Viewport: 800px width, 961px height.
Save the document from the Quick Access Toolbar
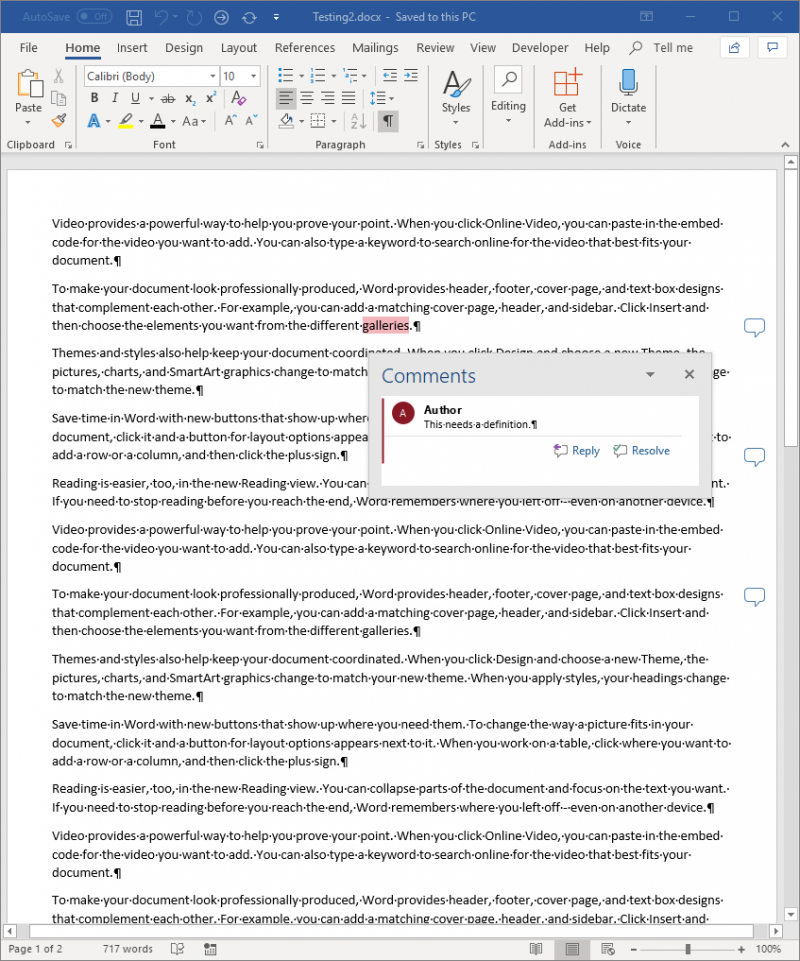point(134,17)
